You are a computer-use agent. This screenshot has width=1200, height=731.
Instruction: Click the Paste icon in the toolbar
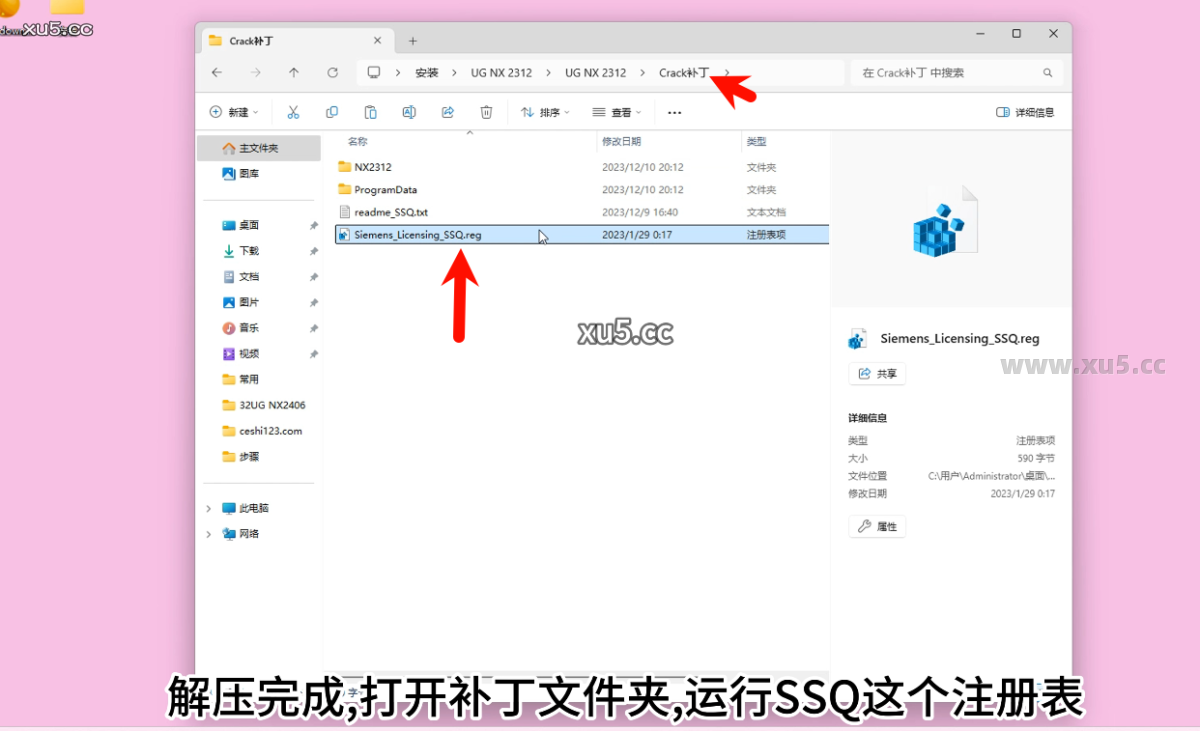tap(370, 112)
